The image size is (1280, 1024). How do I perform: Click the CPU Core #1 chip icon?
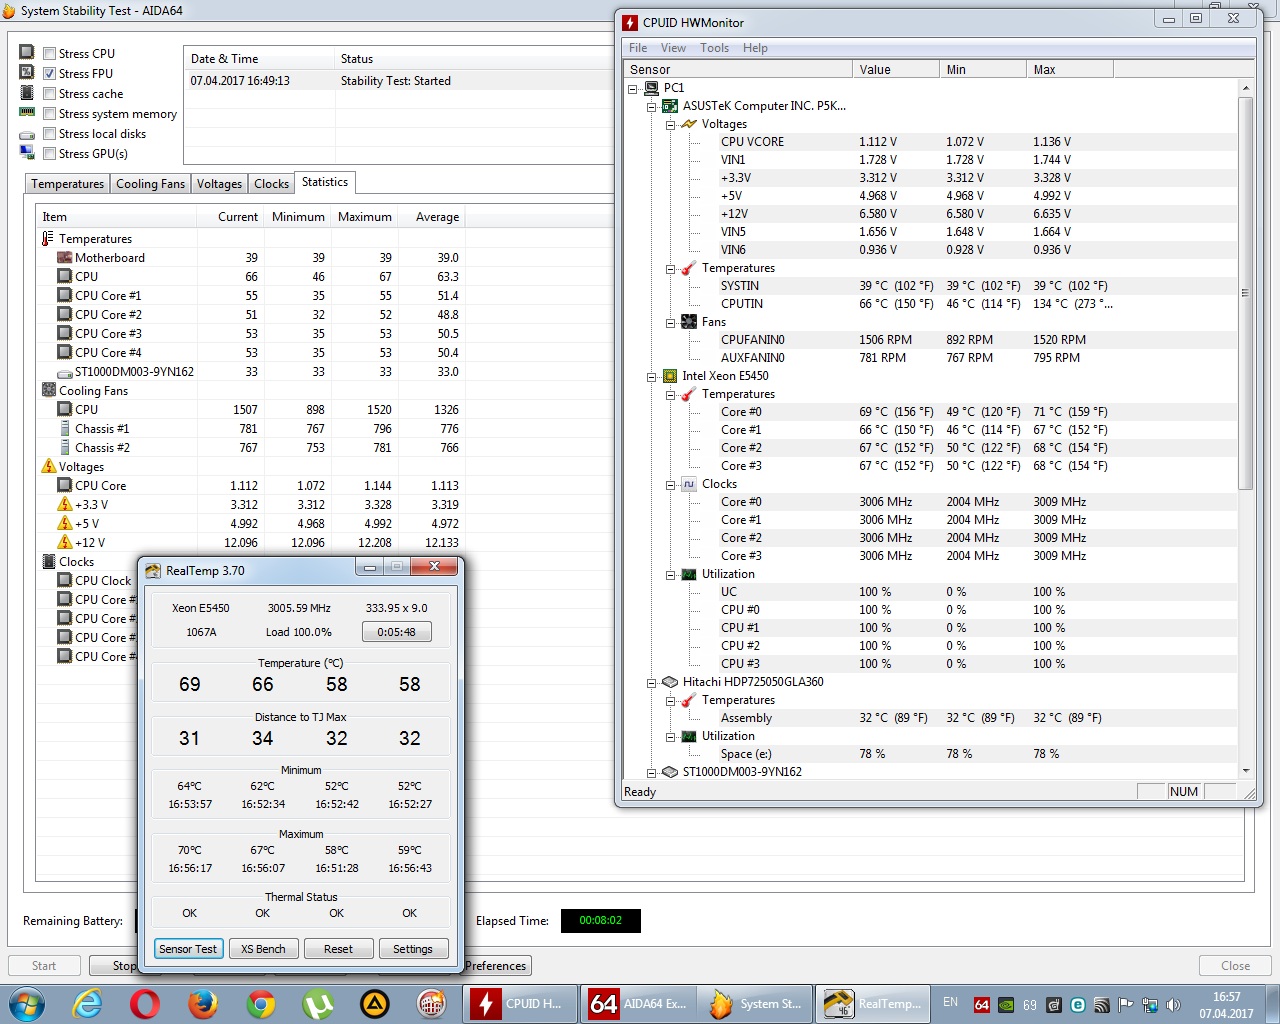click(65, 296)
